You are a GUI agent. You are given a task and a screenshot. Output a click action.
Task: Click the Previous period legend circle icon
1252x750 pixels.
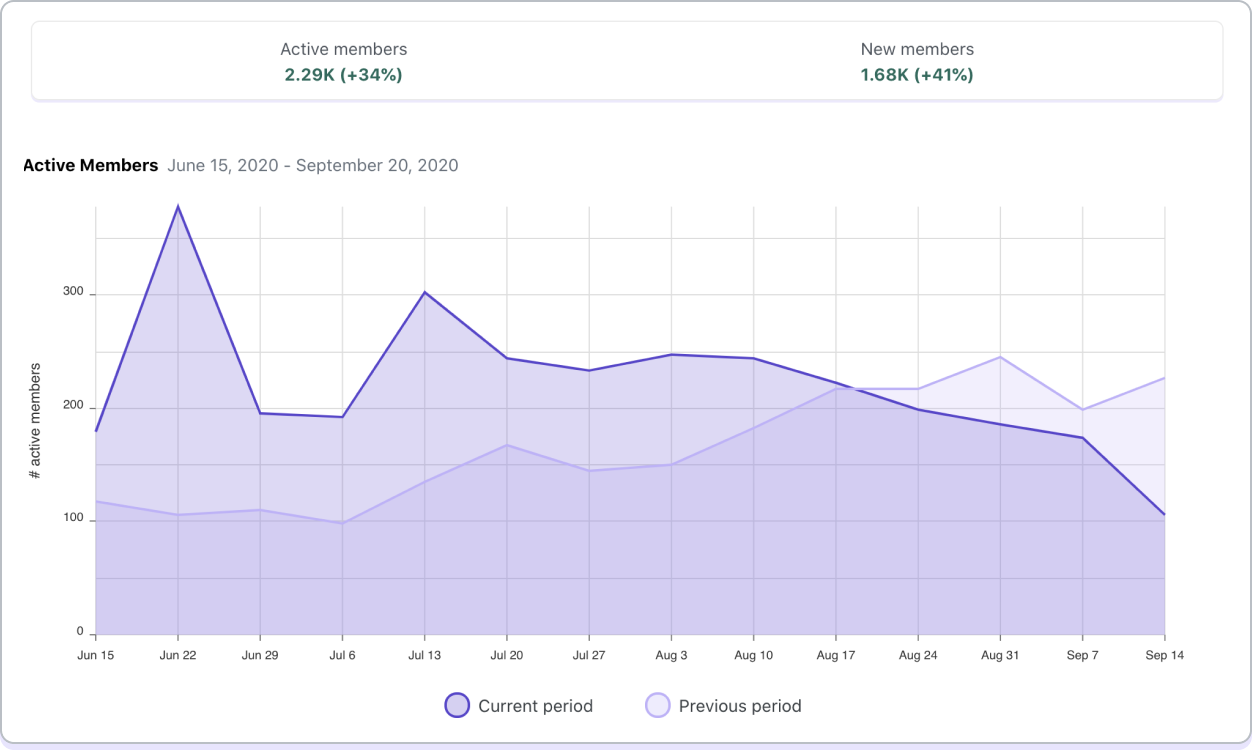pyautogui.click(x=657, y=706)
